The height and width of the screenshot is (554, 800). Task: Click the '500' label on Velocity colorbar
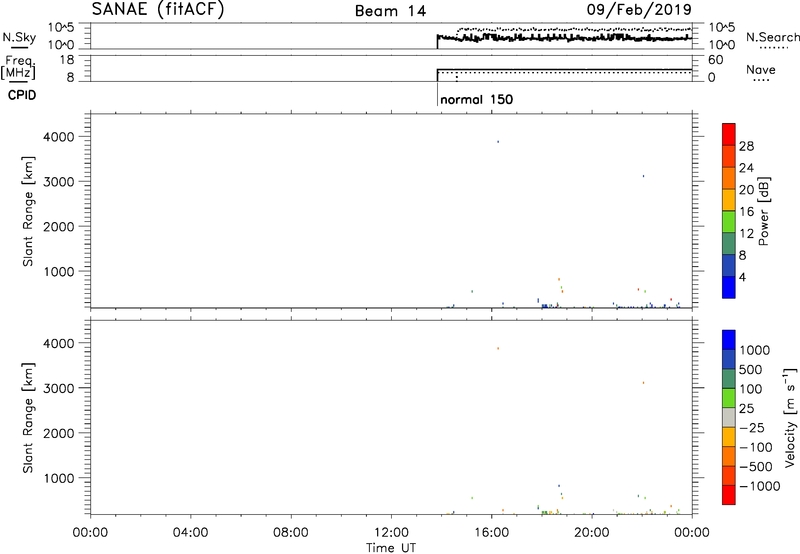point(753,370)
